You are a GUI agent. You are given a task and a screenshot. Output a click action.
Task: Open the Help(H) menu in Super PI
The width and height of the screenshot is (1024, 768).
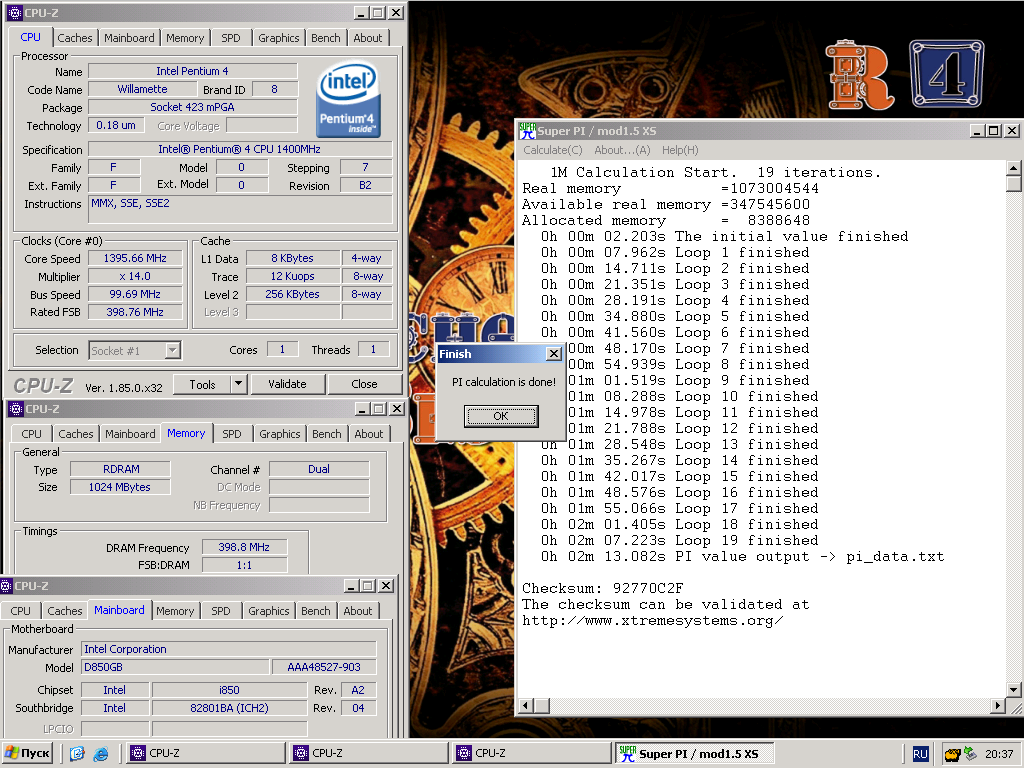[680, 150]
